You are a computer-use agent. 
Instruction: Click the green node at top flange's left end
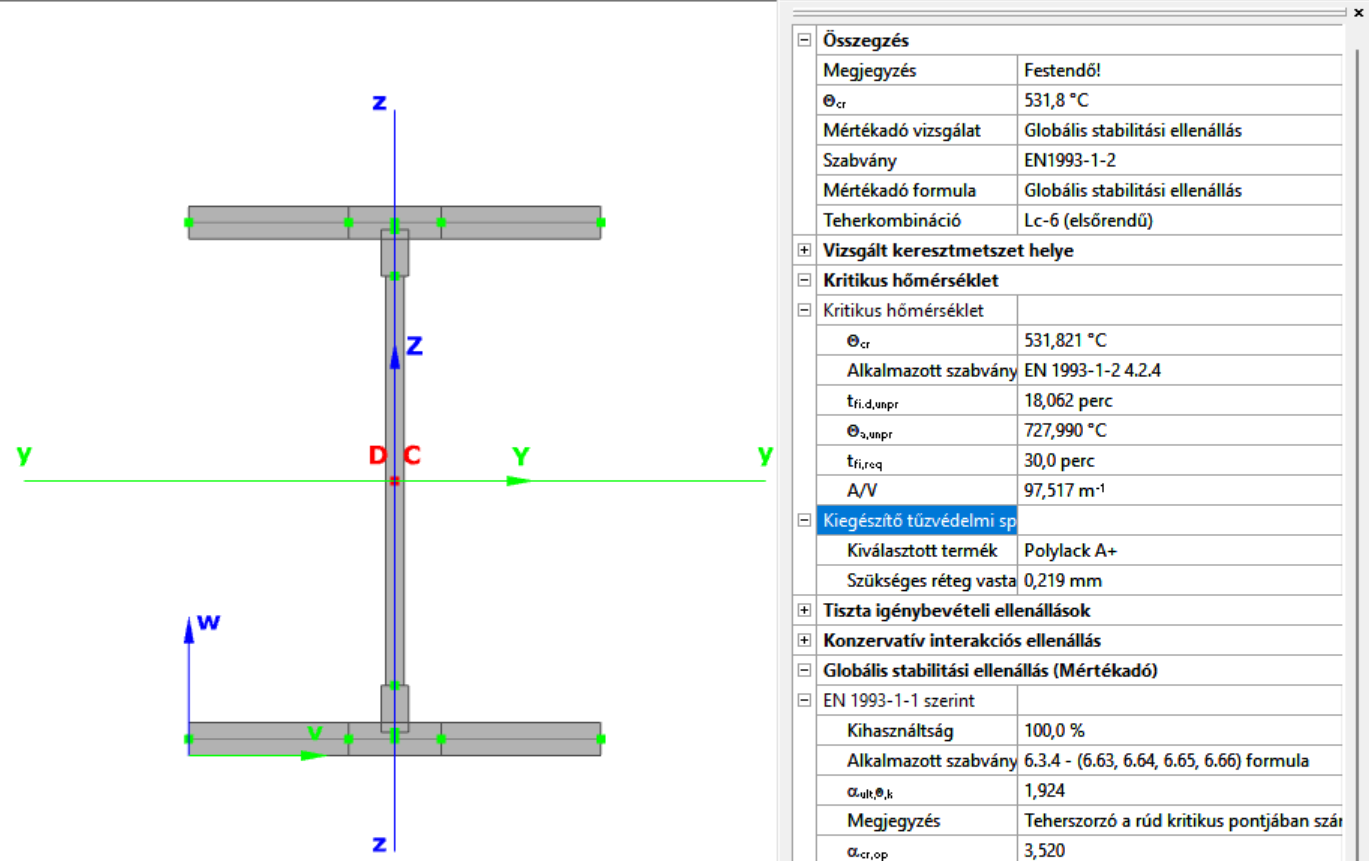tap(189, 222)
